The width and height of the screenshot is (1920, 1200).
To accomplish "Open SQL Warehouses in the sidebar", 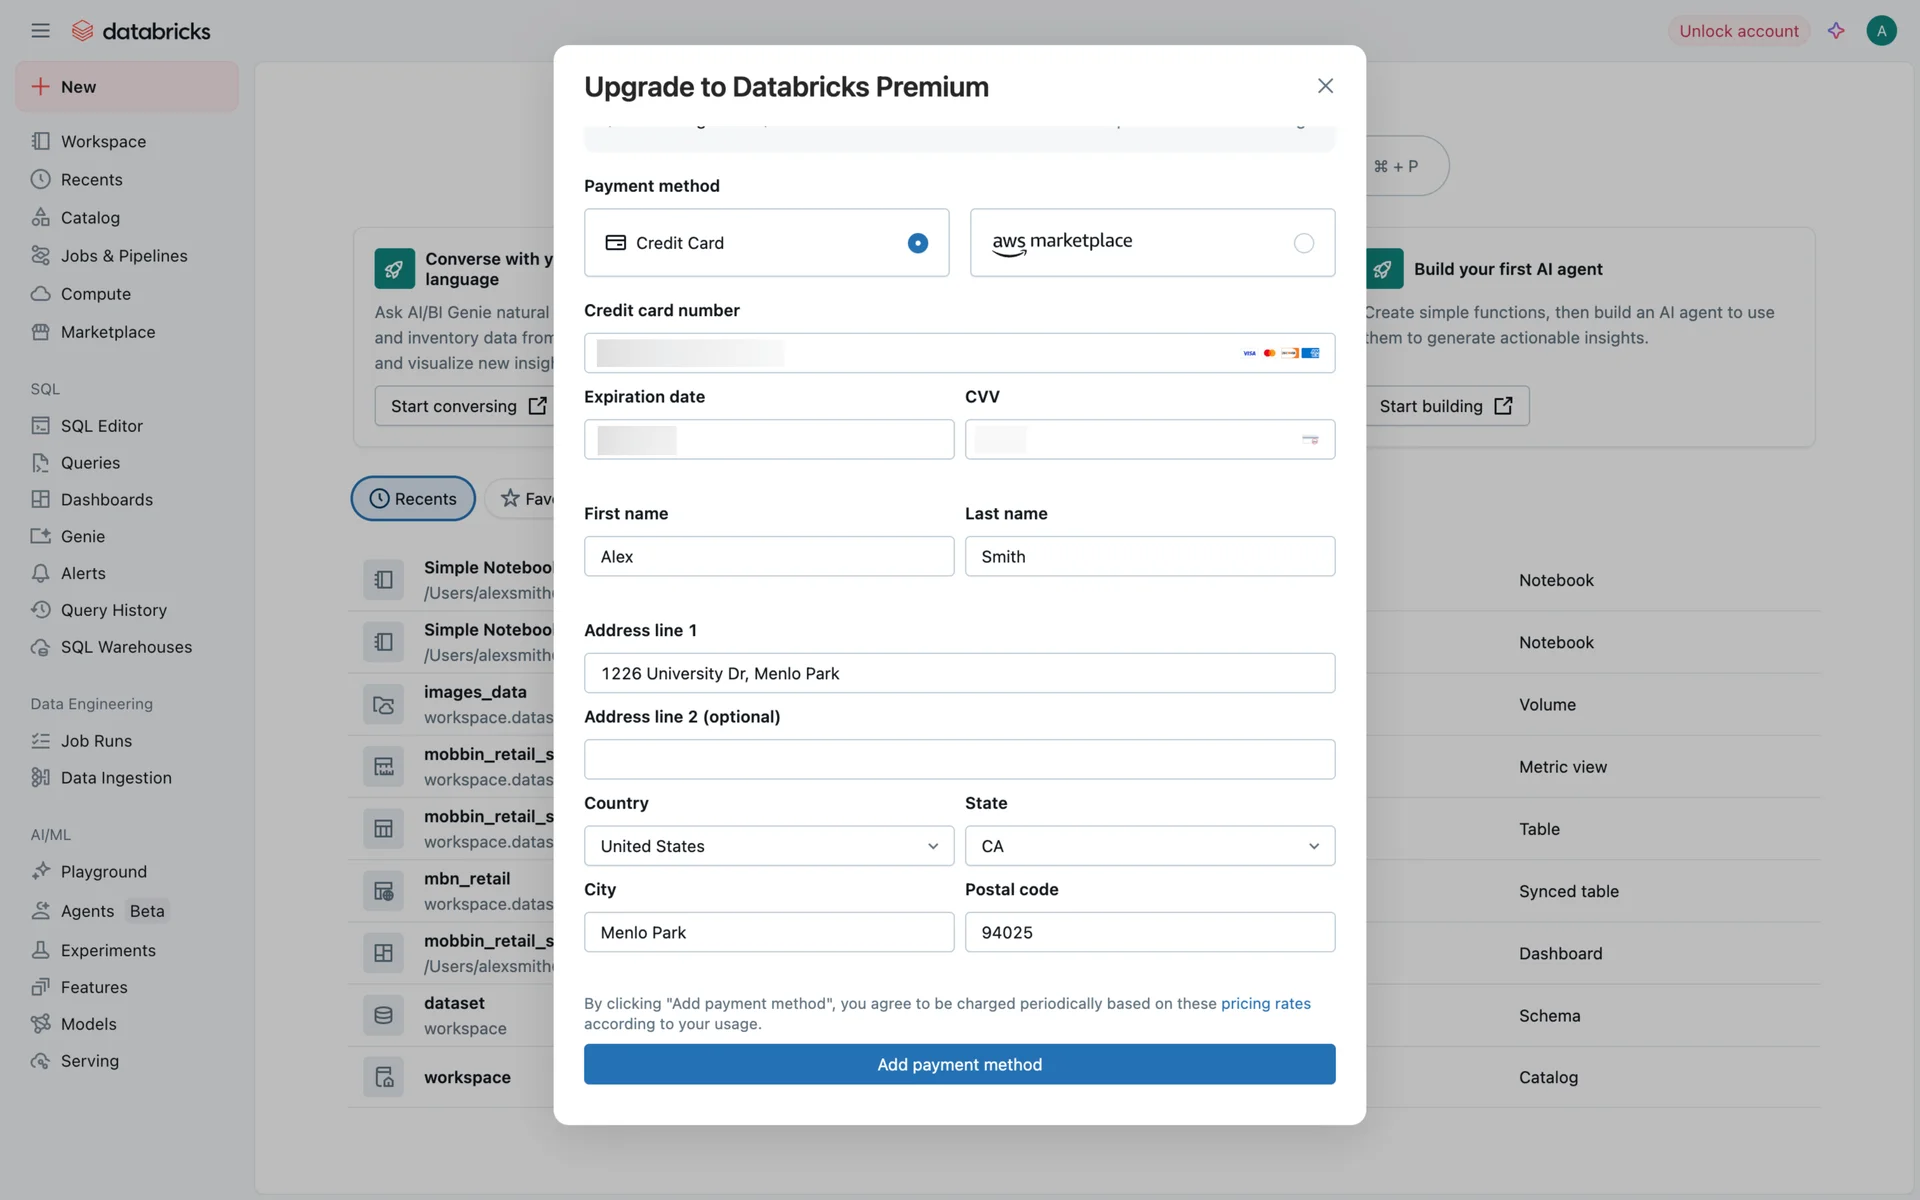I will [126, 647].
